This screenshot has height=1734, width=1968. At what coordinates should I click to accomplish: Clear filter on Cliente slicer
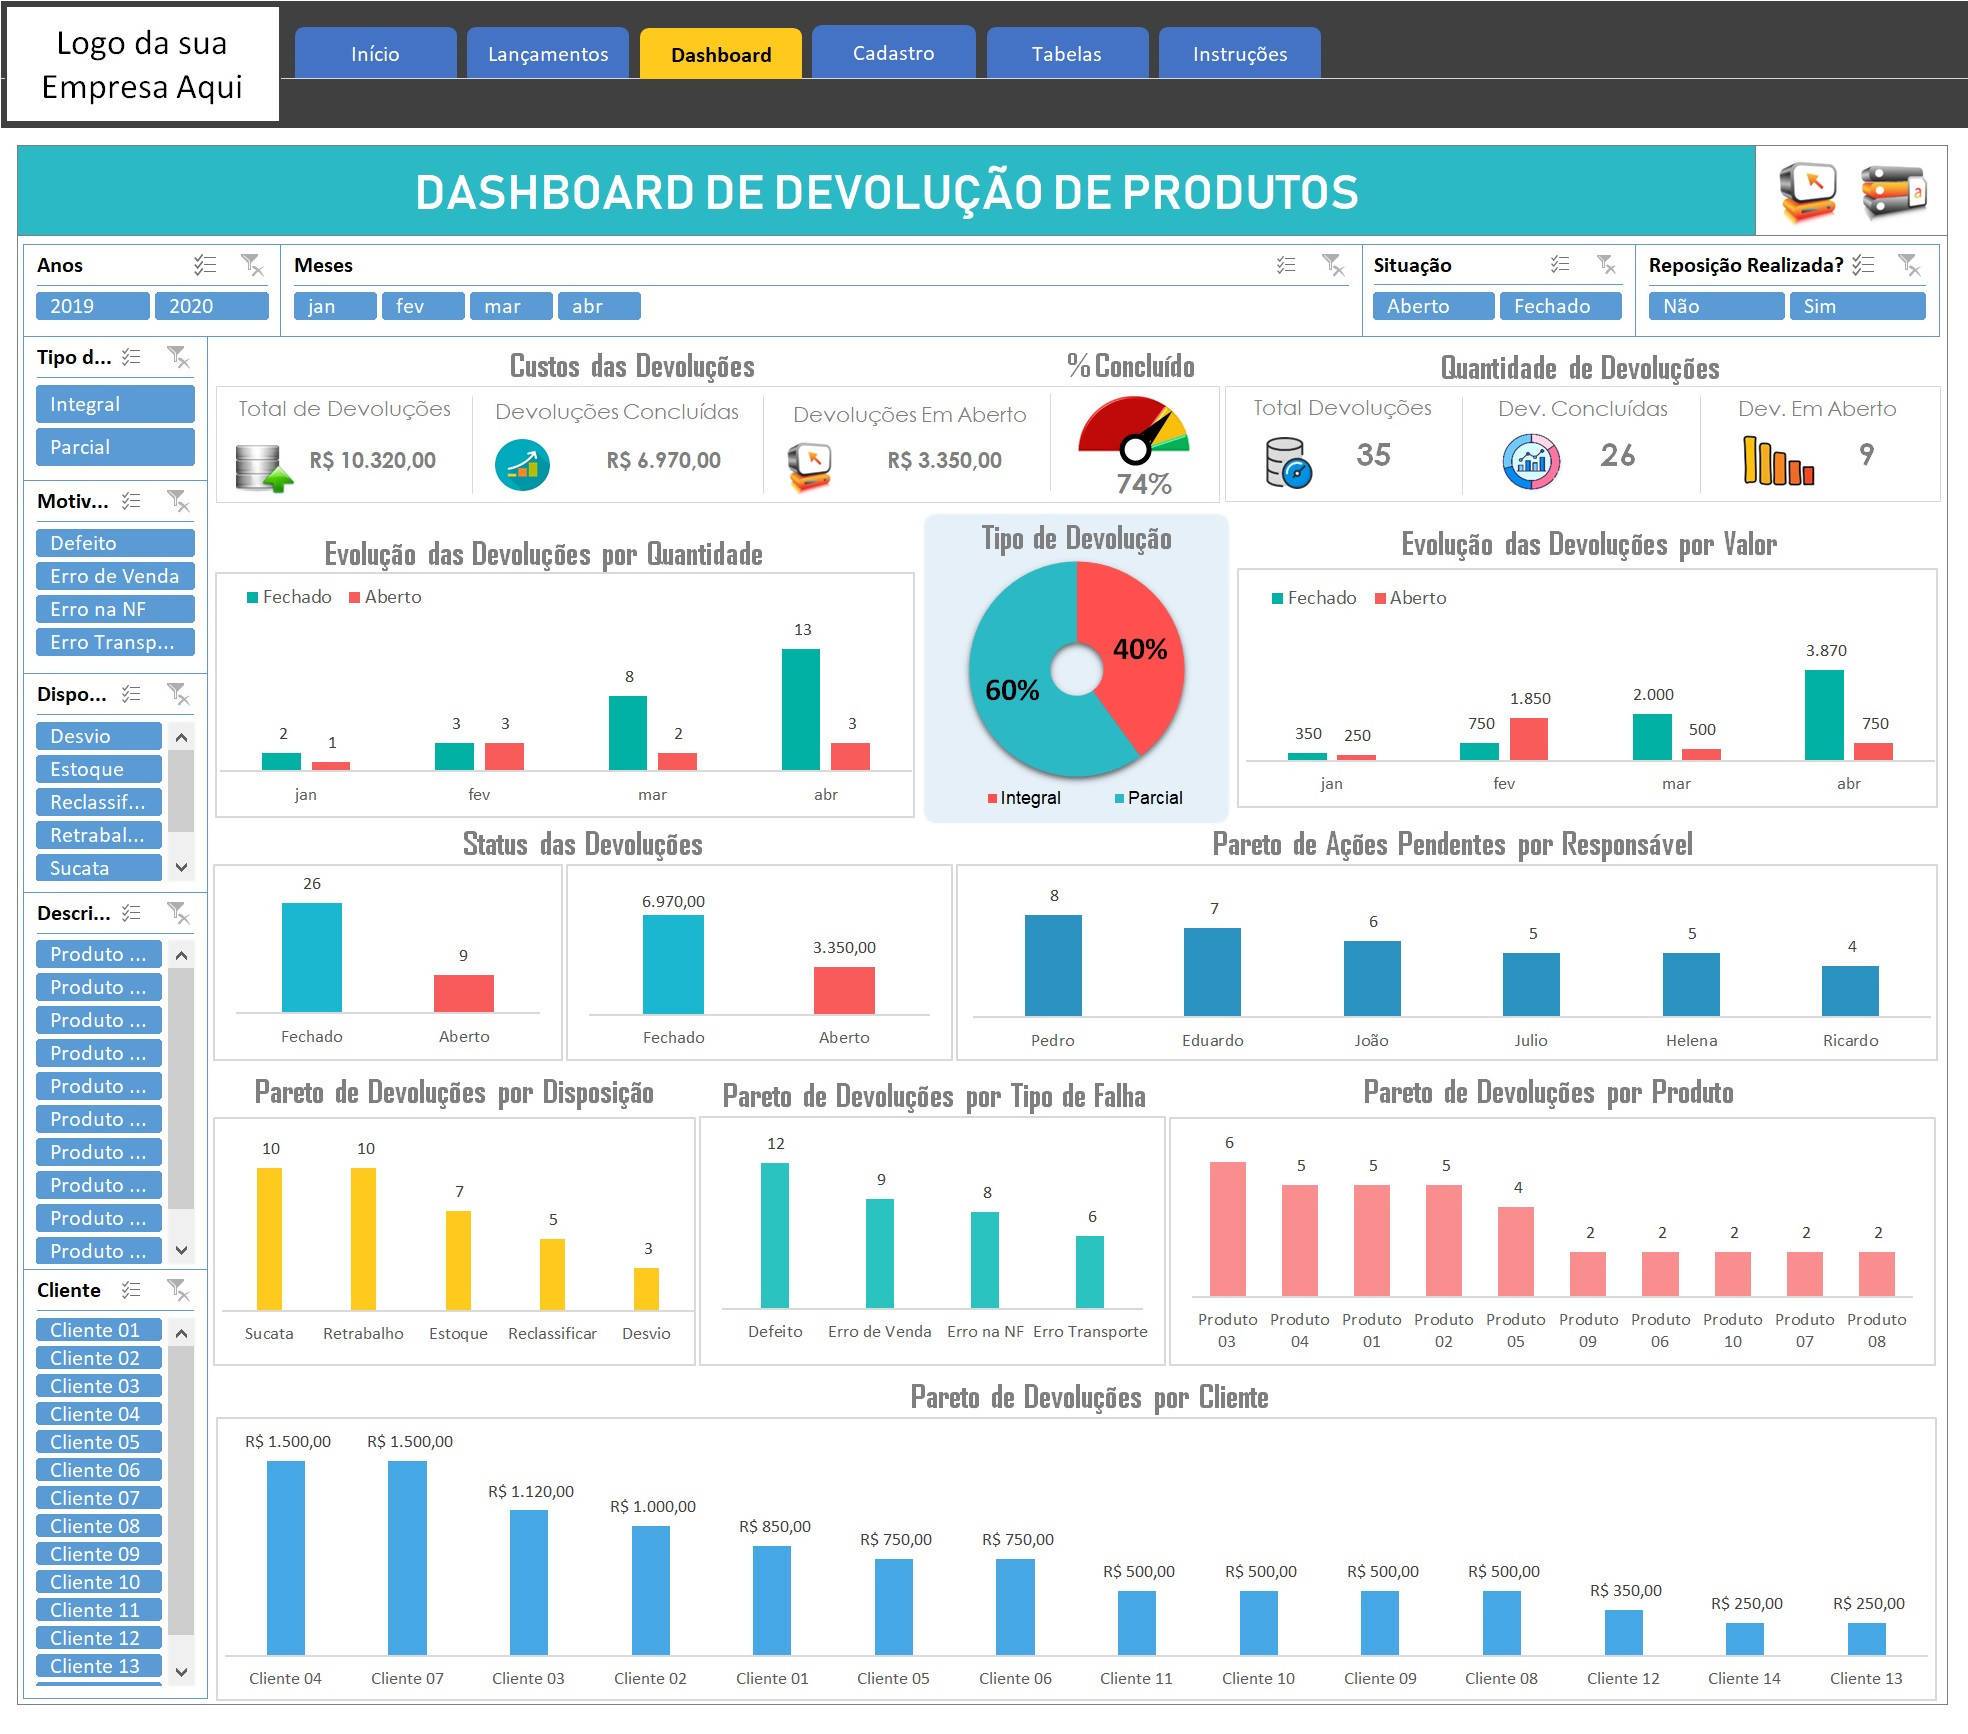coord(178,1290)
